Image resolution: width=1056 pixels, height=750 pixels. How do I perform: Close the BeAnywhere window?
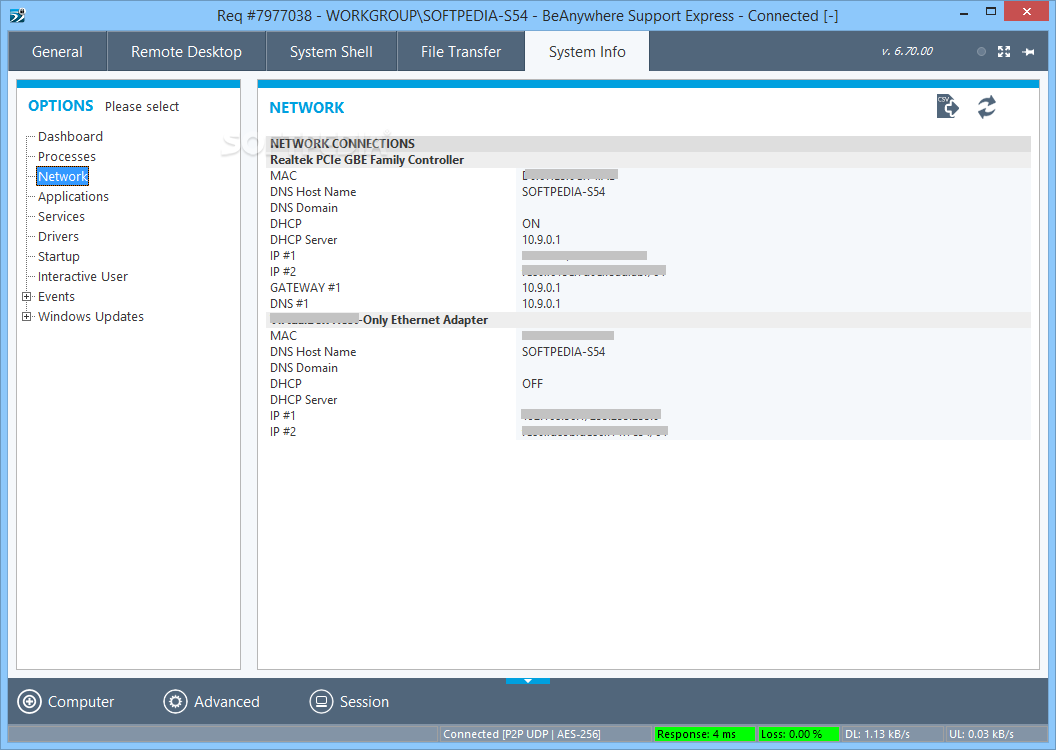click(x=1026, y=11)
